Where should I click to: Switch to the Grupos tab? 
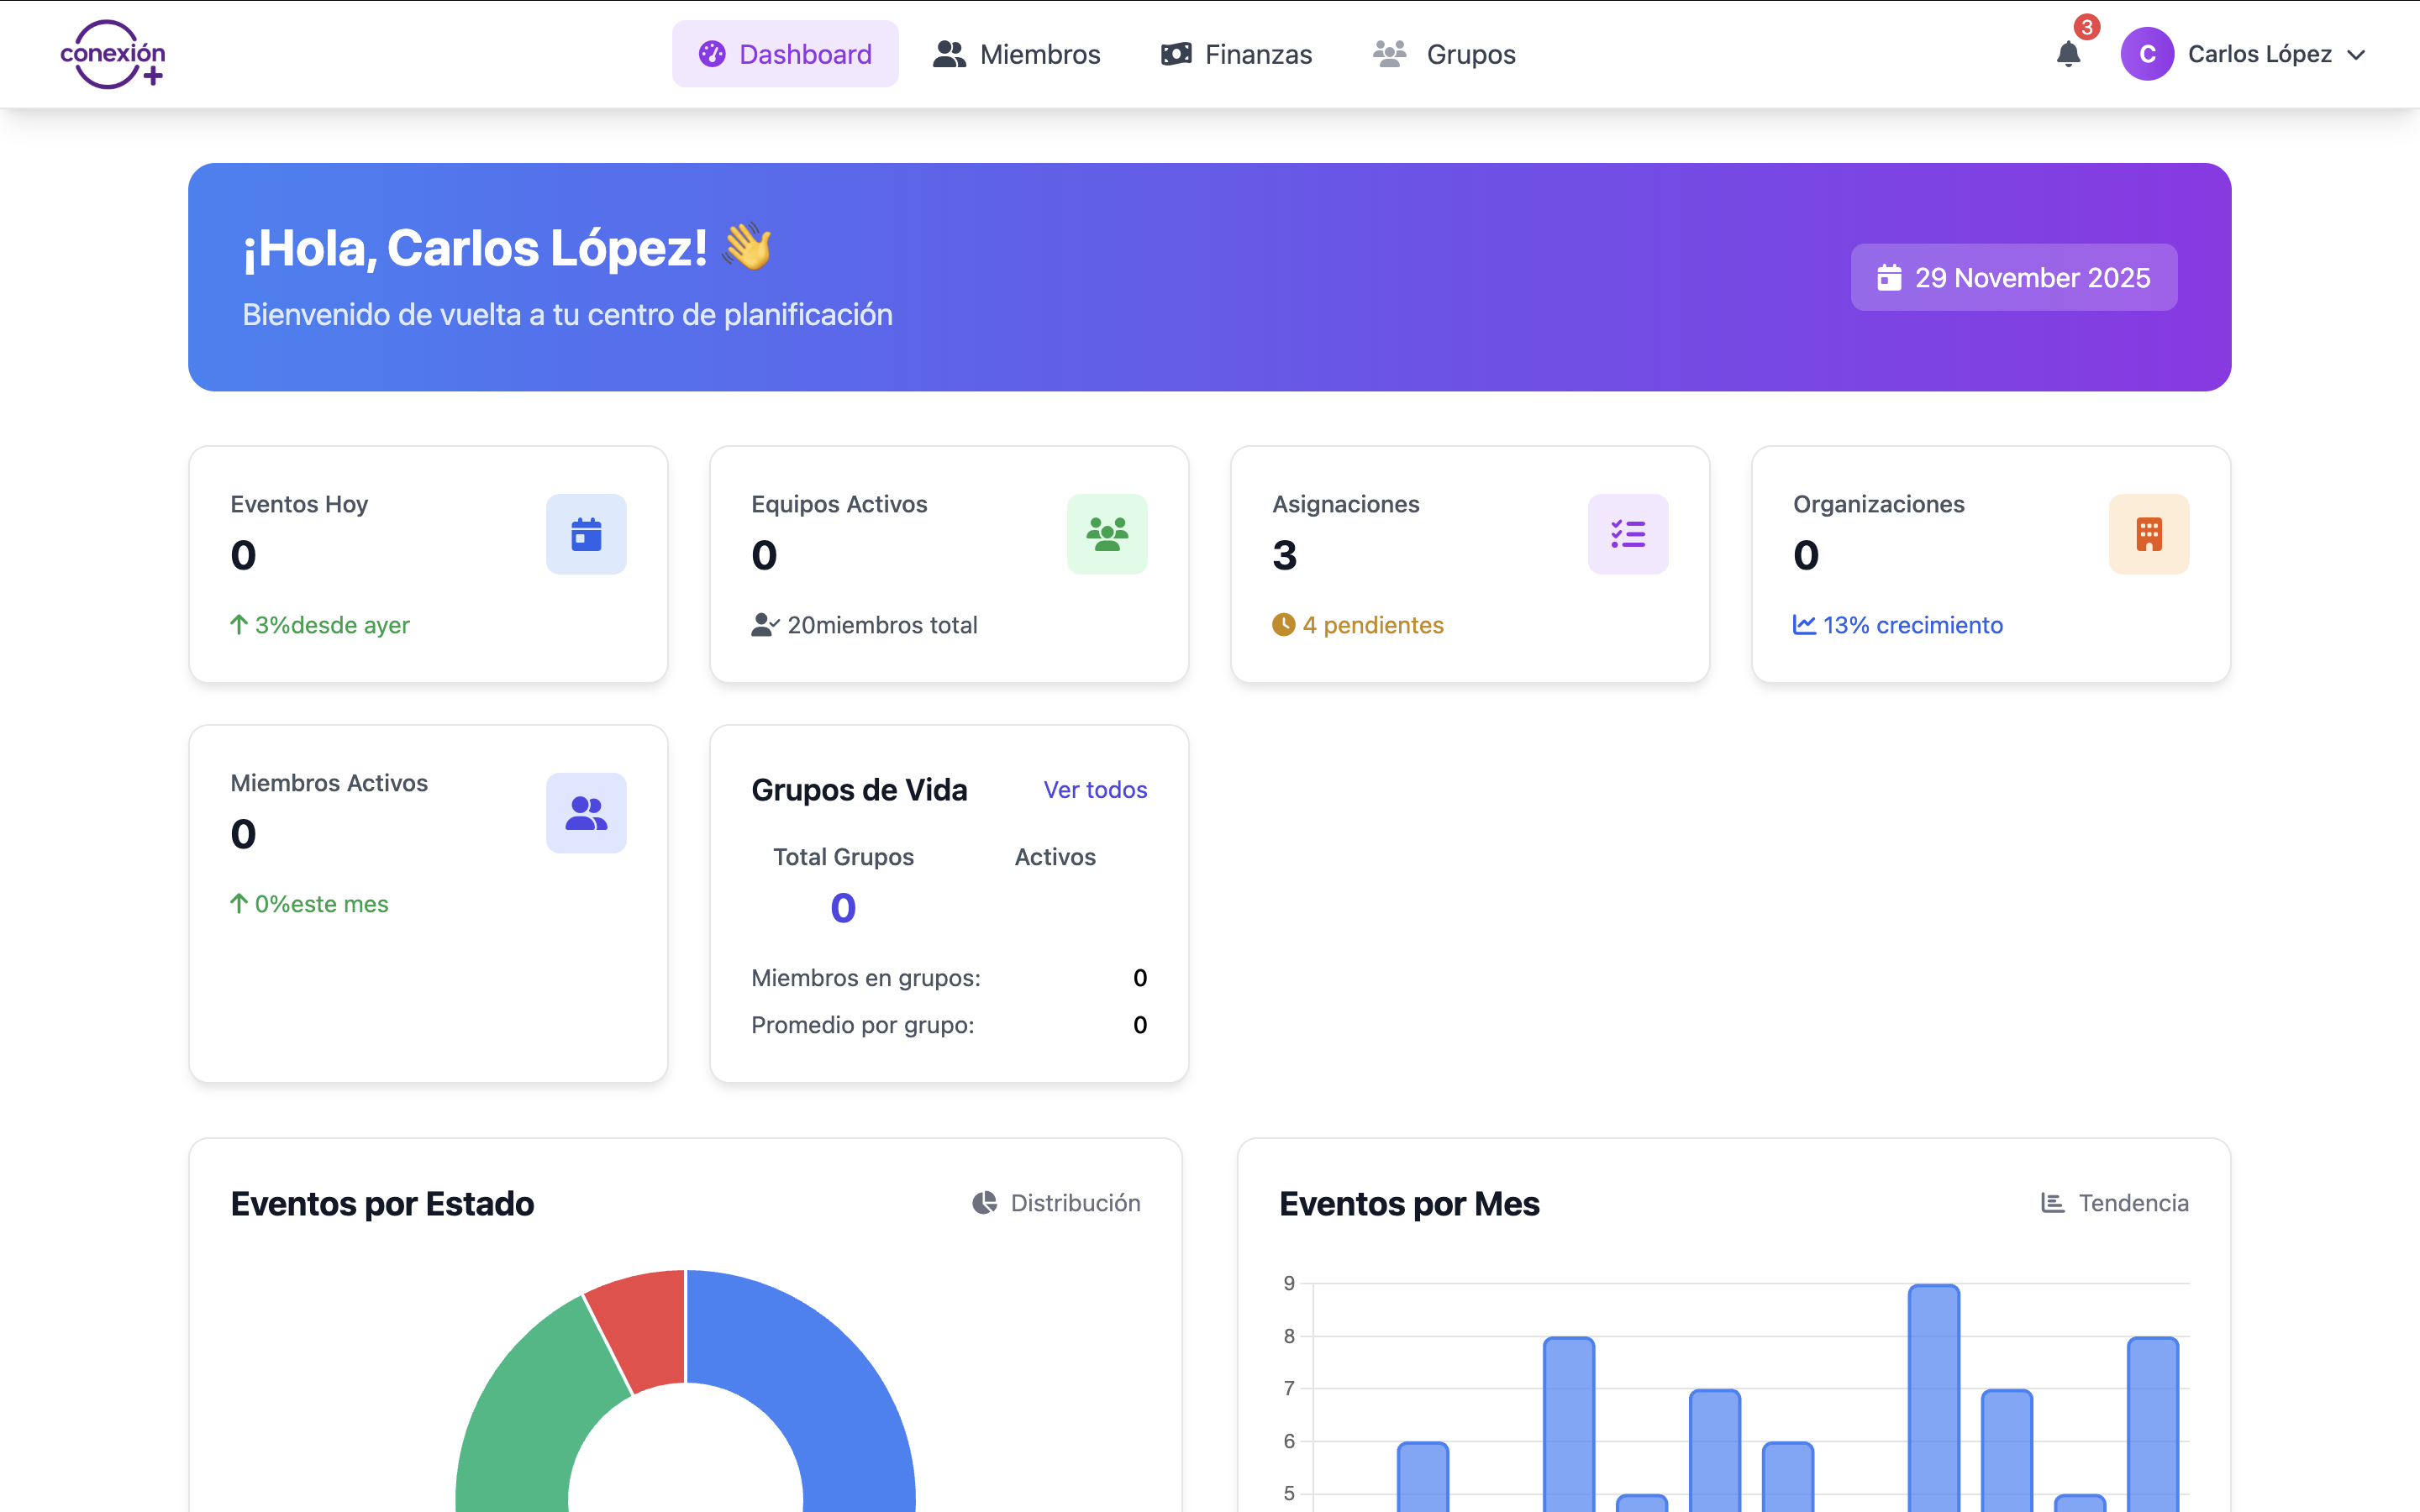(1444, 54)
